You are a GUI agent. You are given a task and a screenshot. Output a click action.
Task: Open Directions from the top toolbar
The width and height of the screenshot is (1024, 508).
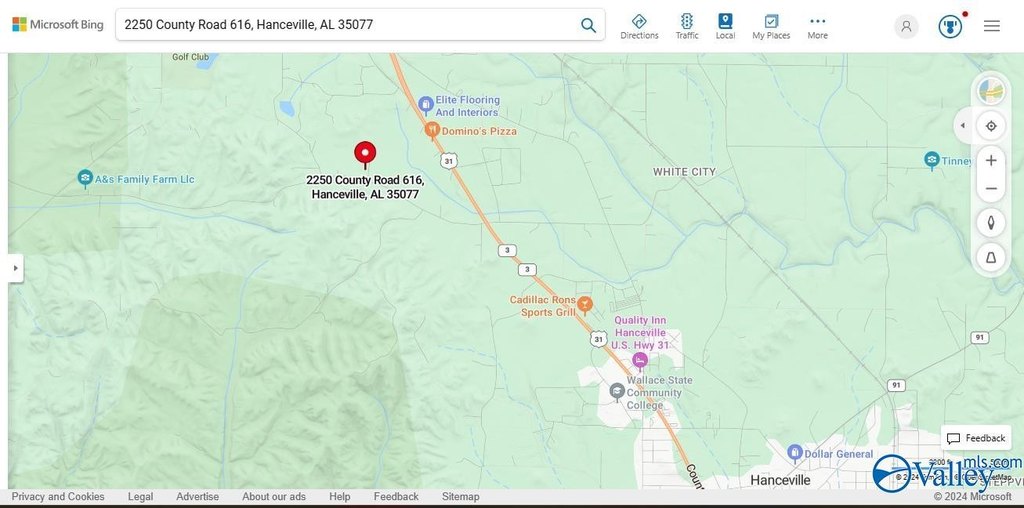coord(639,26)
